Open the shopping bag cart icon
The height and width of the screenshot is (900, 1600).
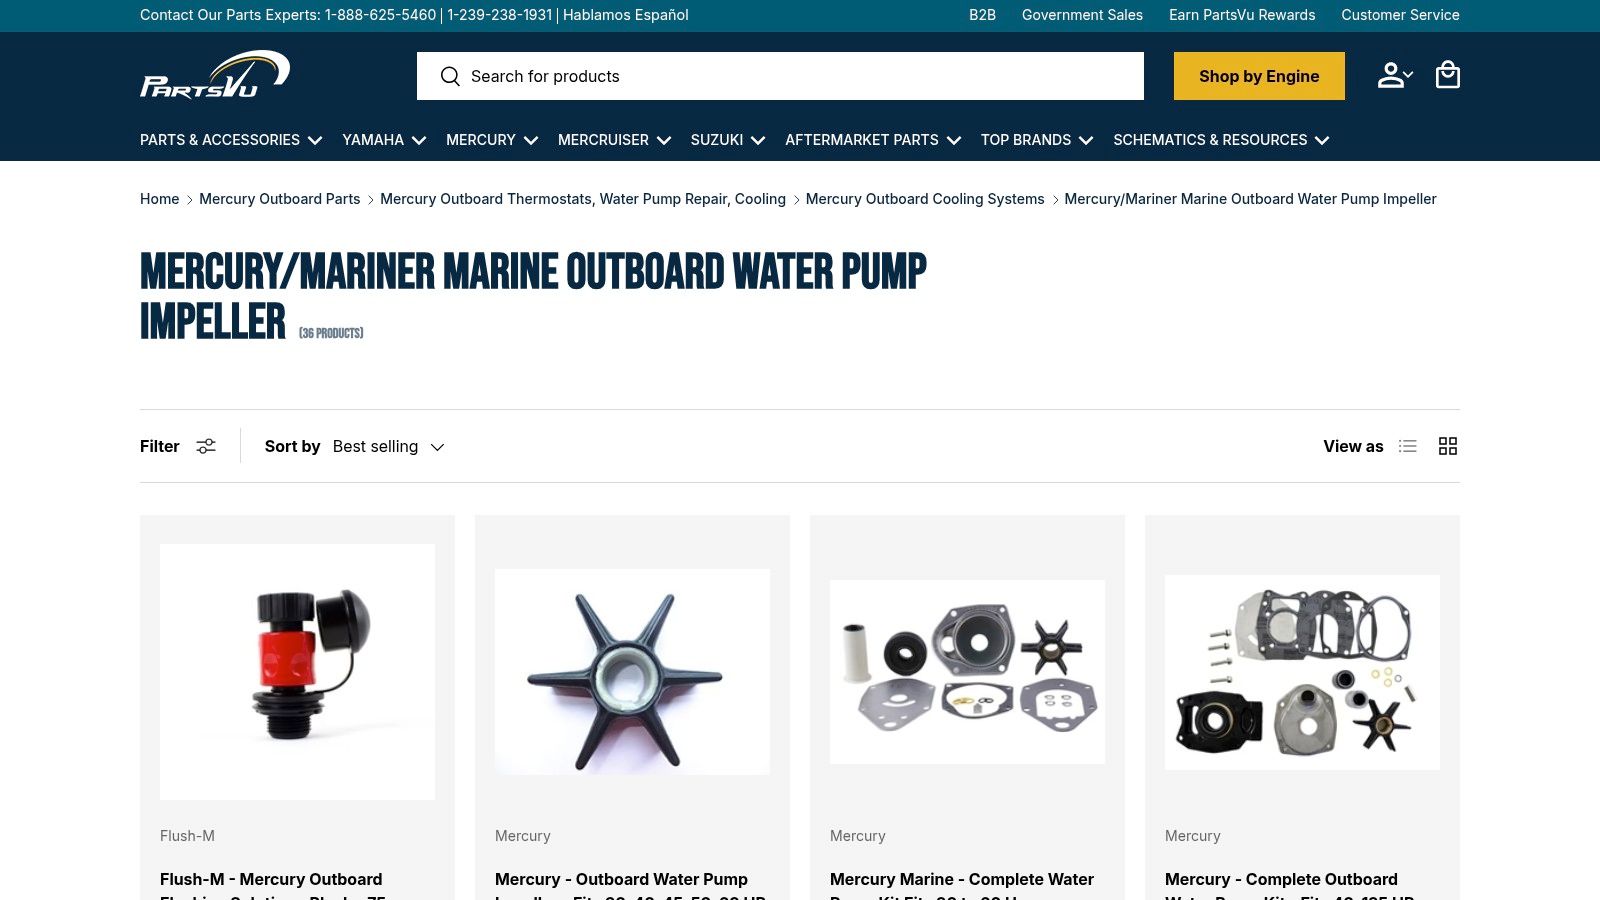click(x=1448, y=75)
